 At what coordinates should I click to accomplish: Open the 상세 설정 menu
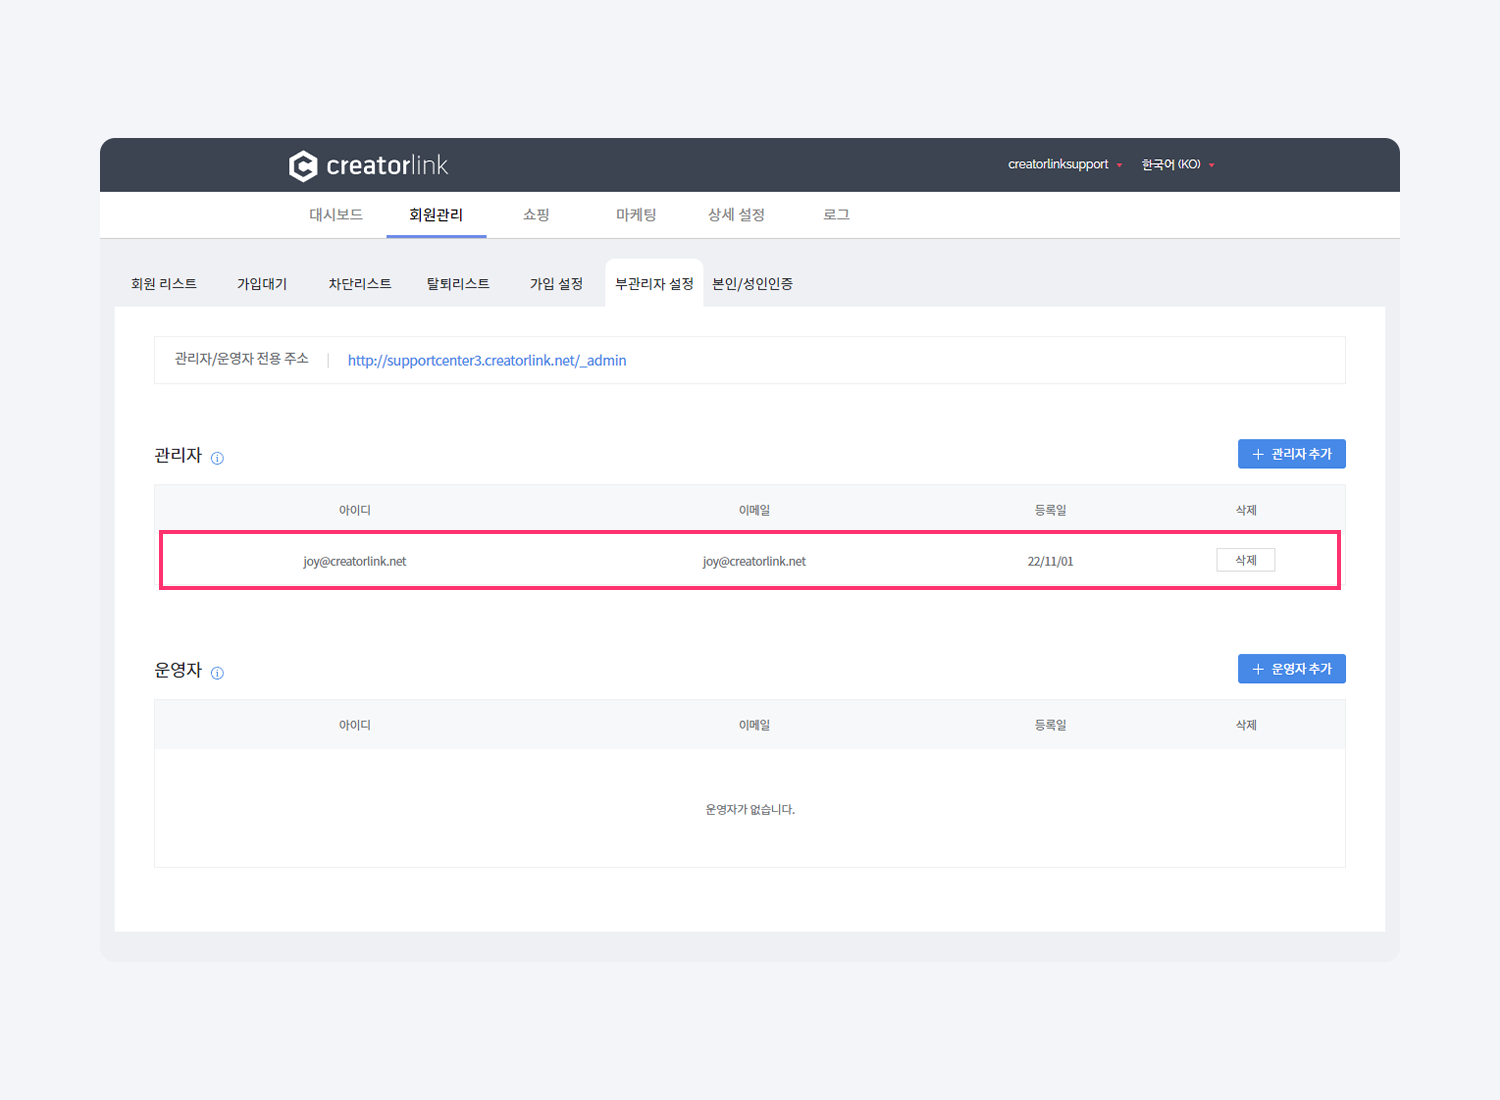point(736,215)
